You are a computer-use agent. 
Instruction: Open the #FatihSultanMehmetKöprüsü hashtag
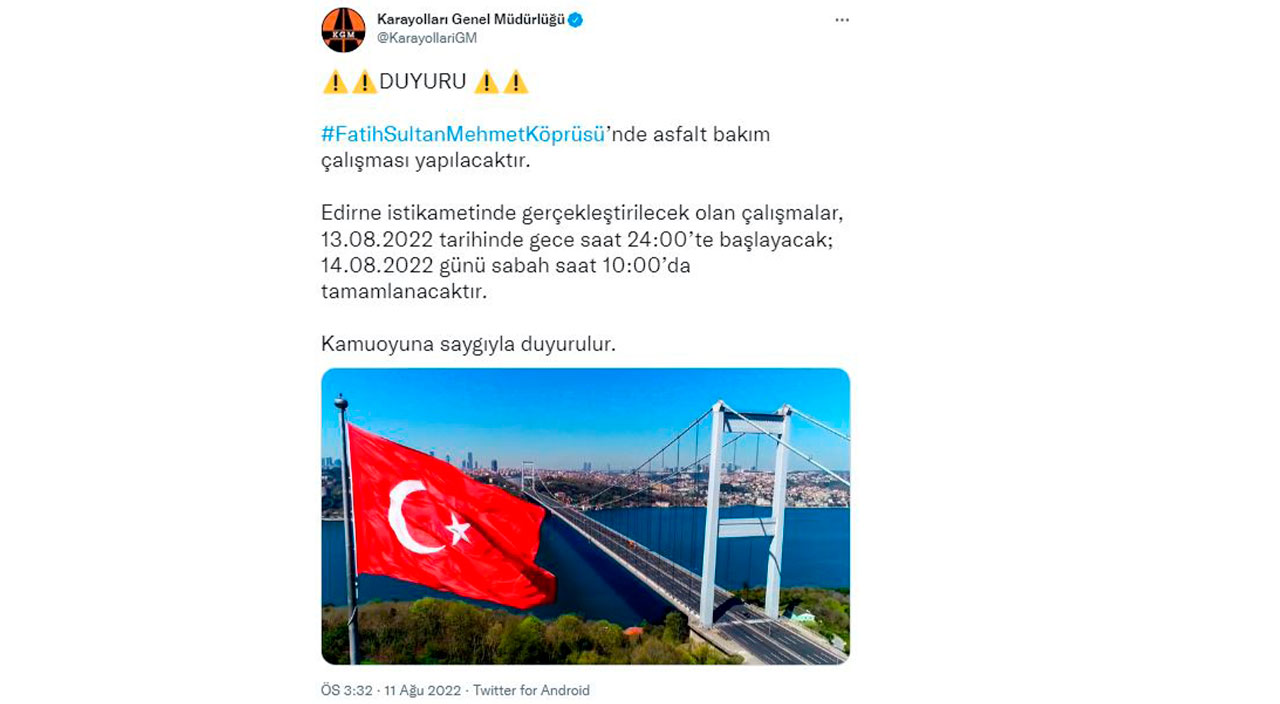point(463,134)
